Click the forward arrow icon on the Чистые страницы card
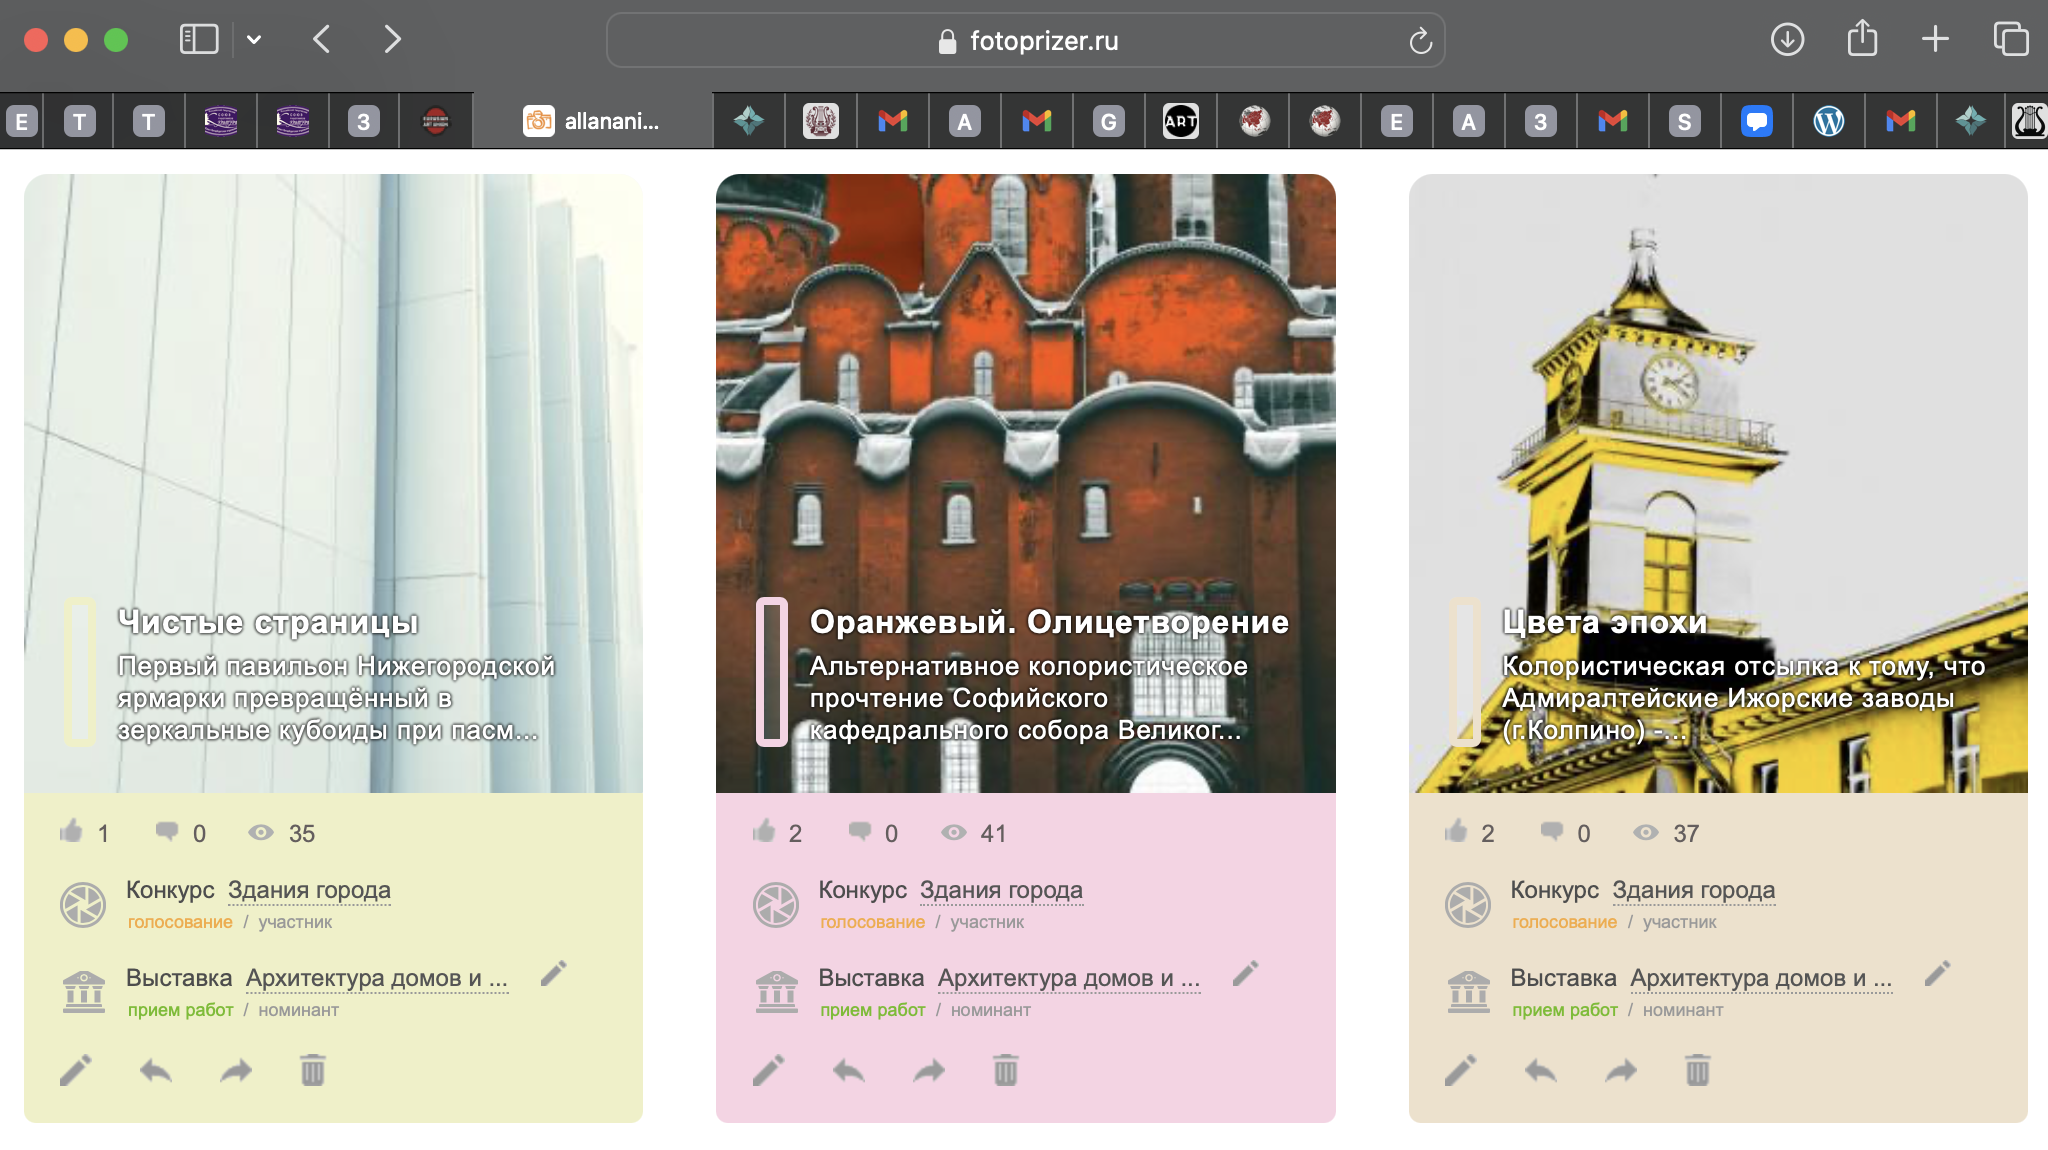The width and height of the screenshot is (2048, 1150). coord(236,1070)
